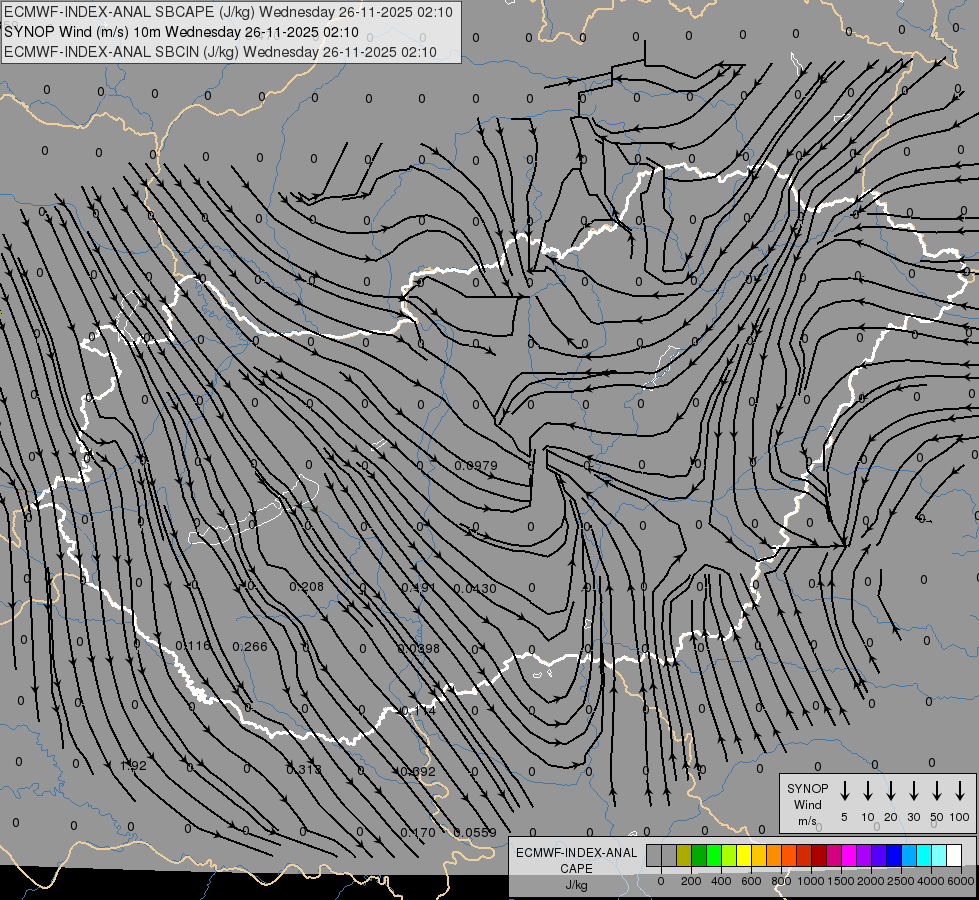
Task: Click the 600 tick label on CAPE scale
Action: [751, 881]
